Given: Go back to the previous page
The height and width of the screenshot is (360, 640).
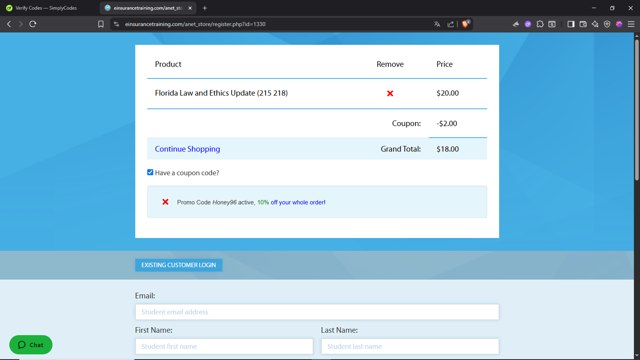Looking at the screenshot, I should coord(9,24).
